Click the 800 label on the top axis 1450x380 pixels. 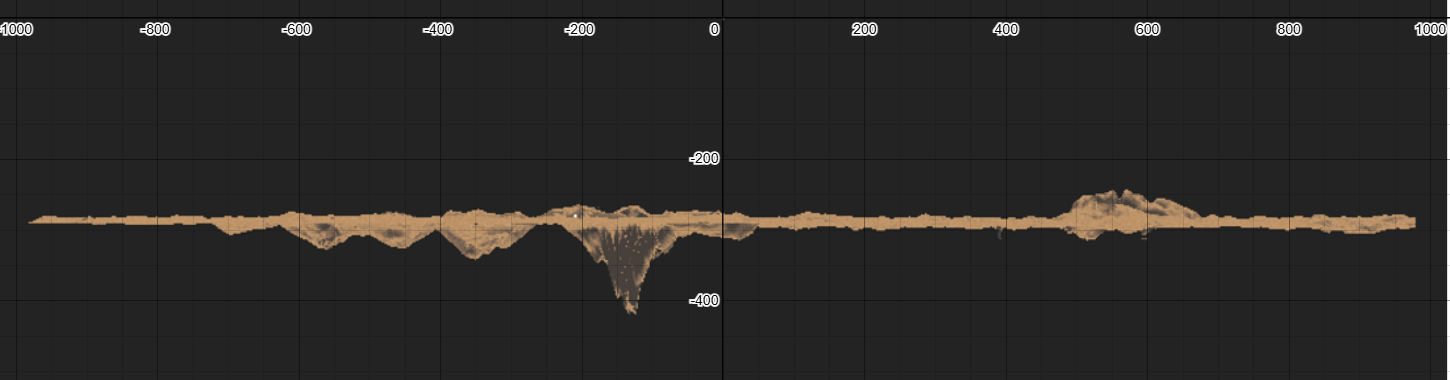click(1289, 30)
